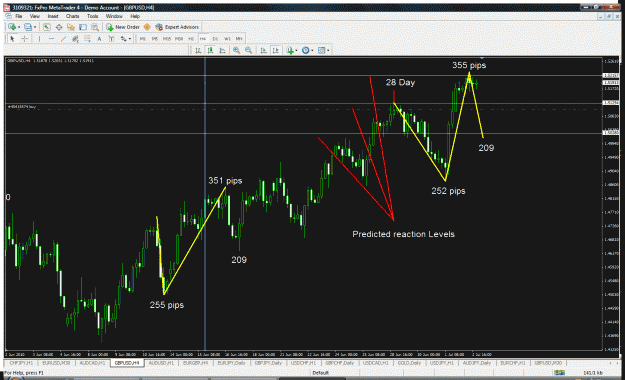Expand the Profiles dropdown arrow
The image size is (625, 380).
pyautogui.click(x=35, y=27)
